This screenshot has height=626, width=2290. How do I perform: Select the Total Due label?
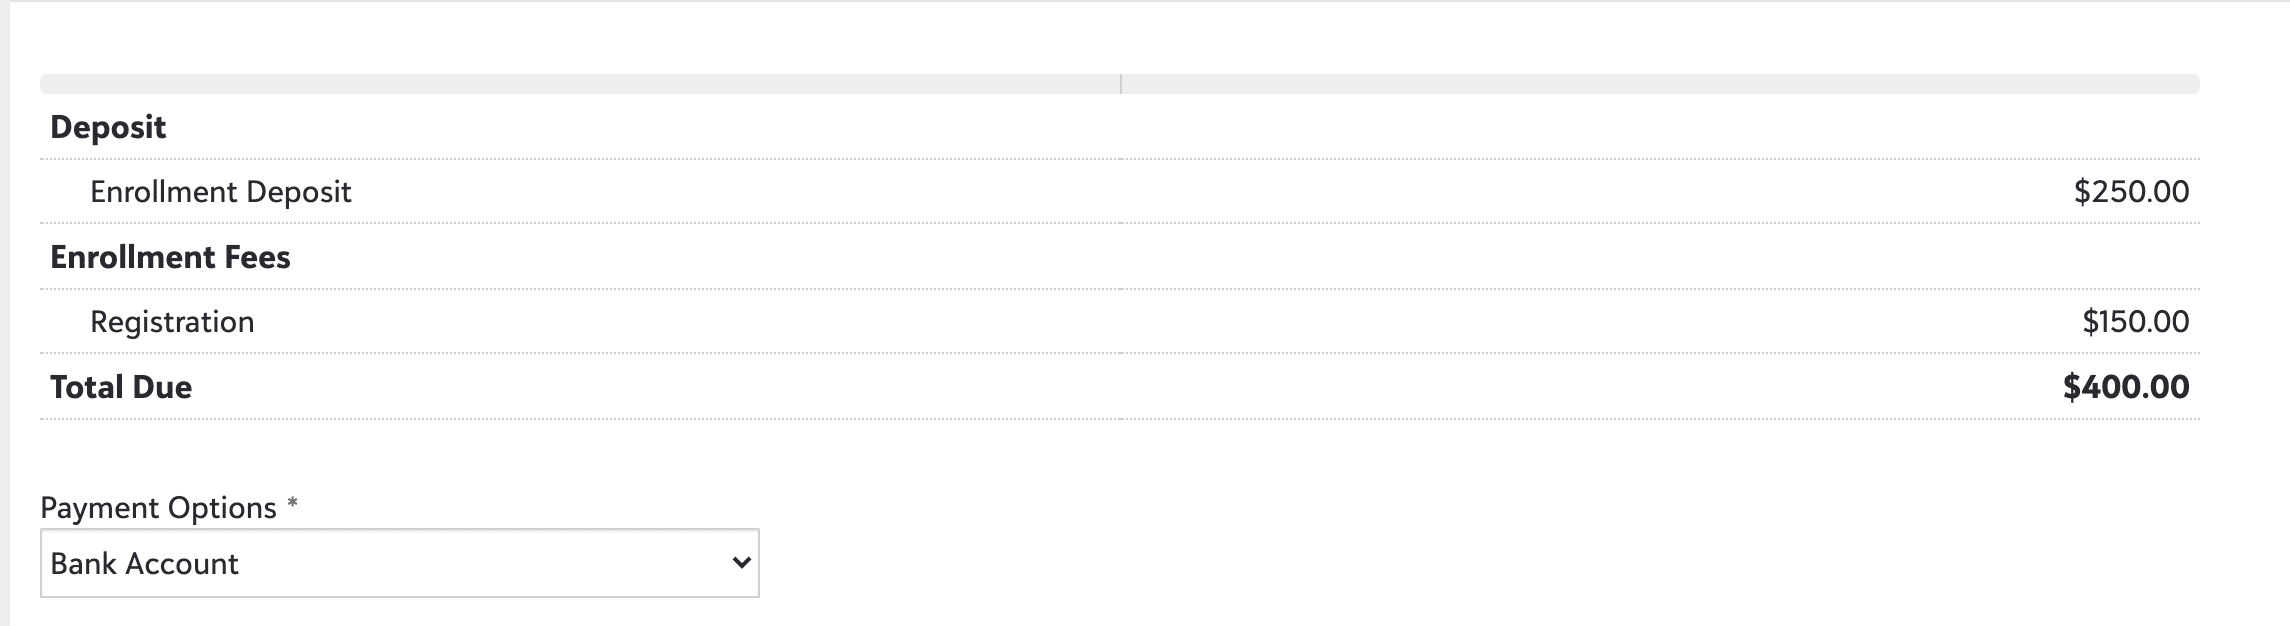point(121,387)
